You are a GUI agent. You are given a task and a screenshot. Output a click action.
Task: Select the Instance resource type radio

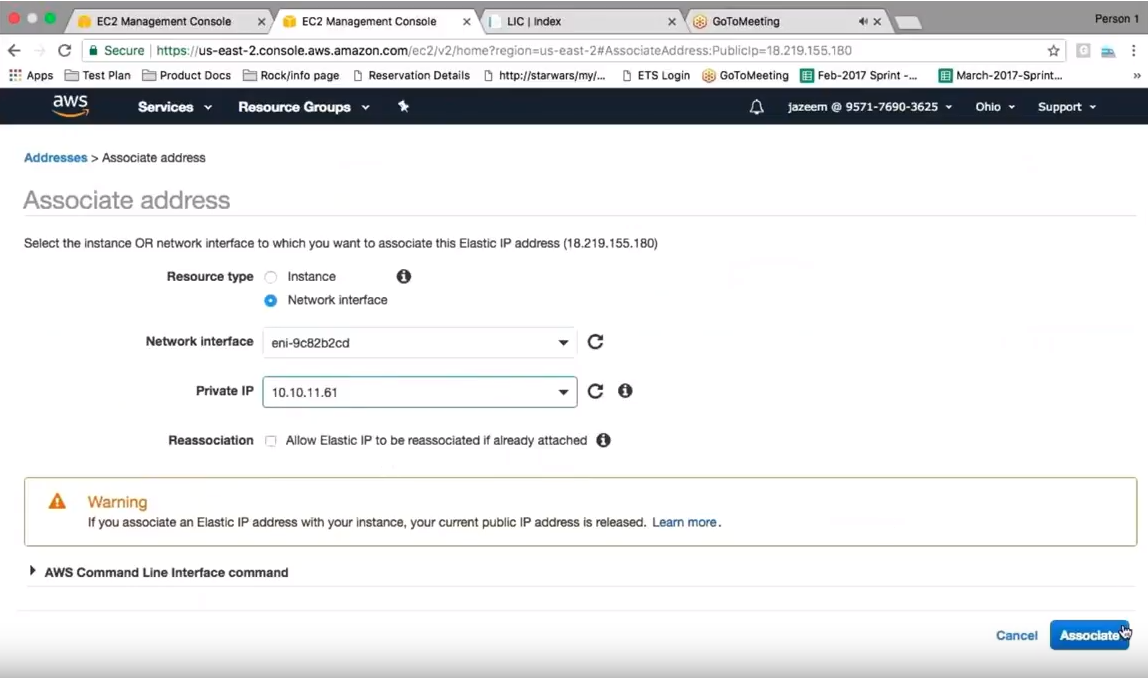pos(271,277)
